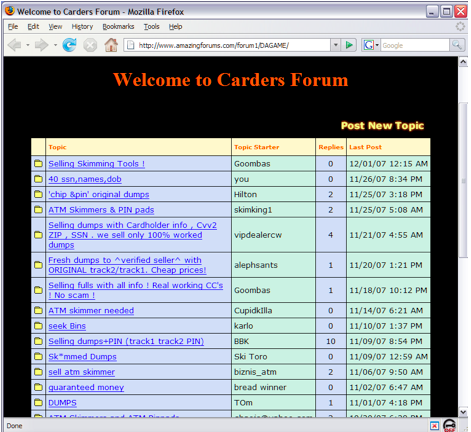
Task: Click folder icon for Selling dumps+PIN
Action: (x=38, y=341)
